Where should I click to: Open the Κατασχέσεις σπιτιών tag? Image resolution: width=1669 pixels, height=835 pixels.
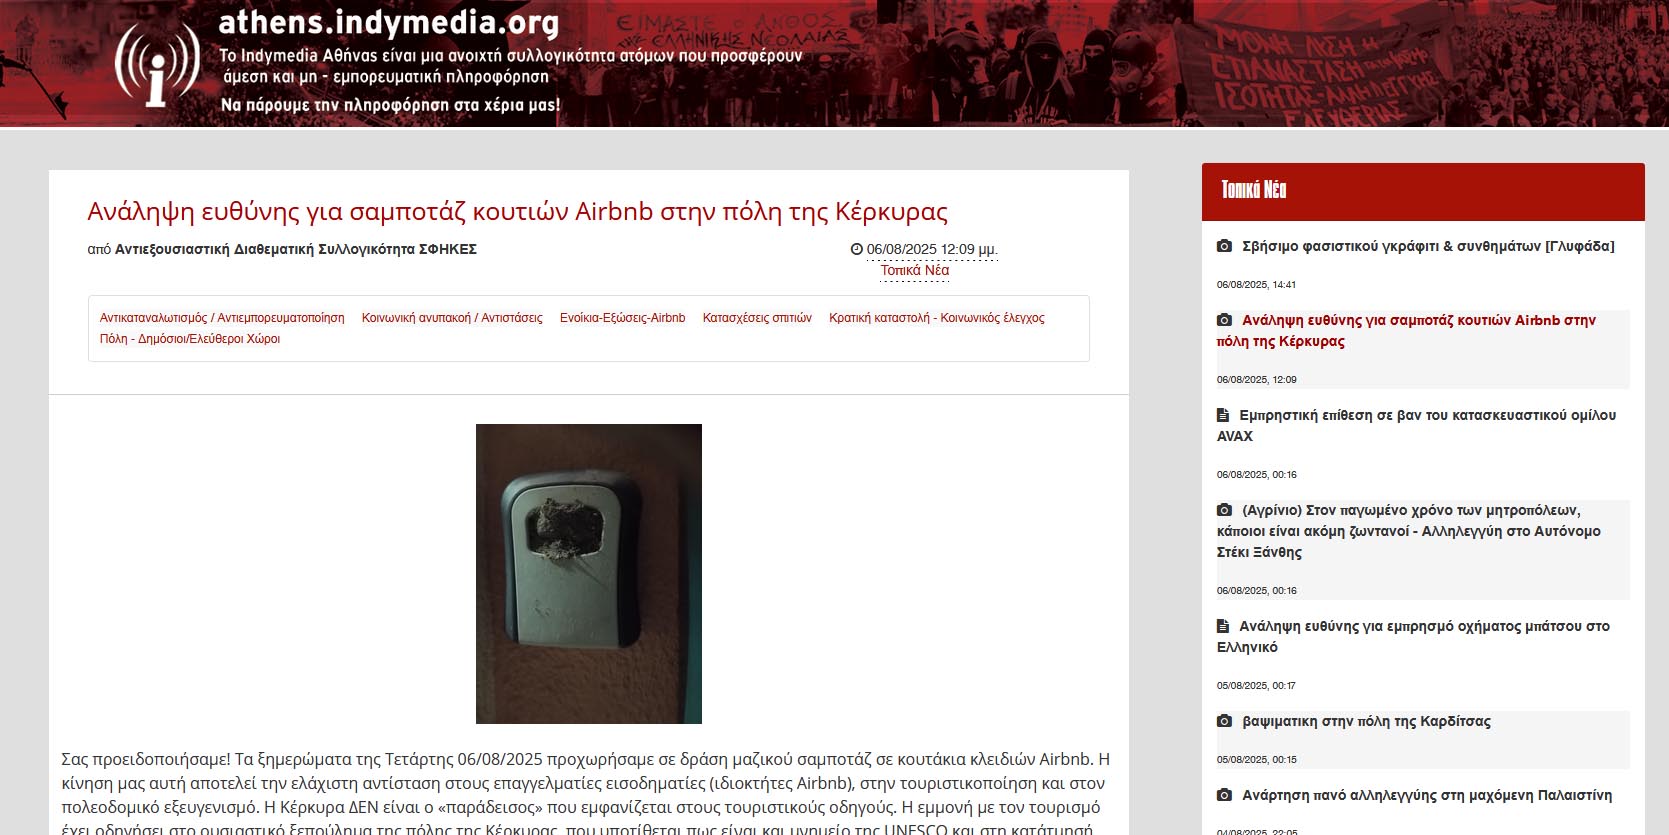[x=757, y=318]
